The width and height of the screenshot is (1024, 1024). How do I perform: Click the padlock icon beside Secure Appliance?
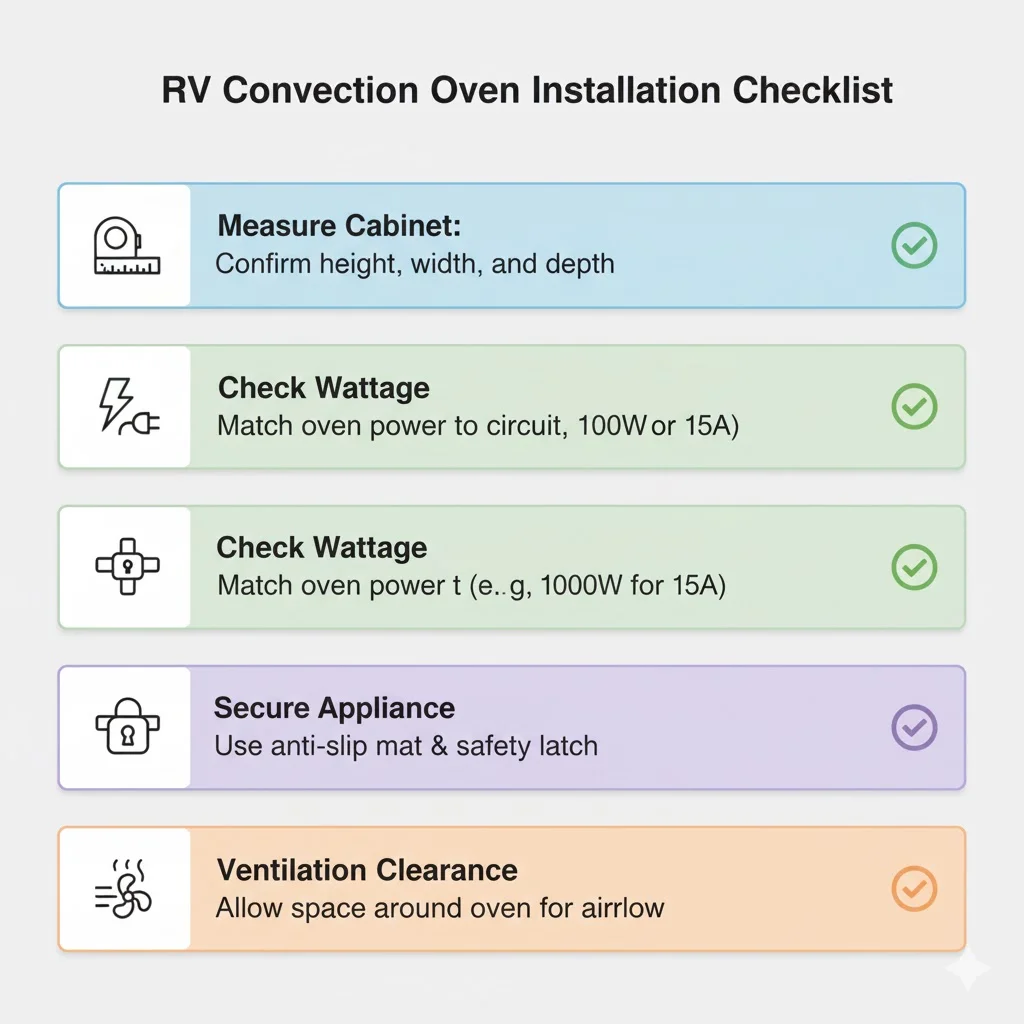pos(126,727)
